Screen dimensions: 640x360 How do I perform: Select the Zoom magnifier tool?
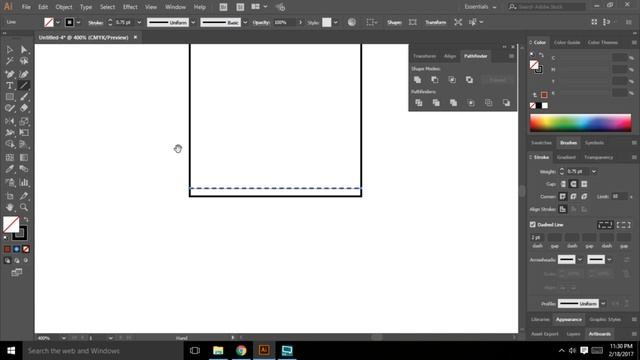24,207
